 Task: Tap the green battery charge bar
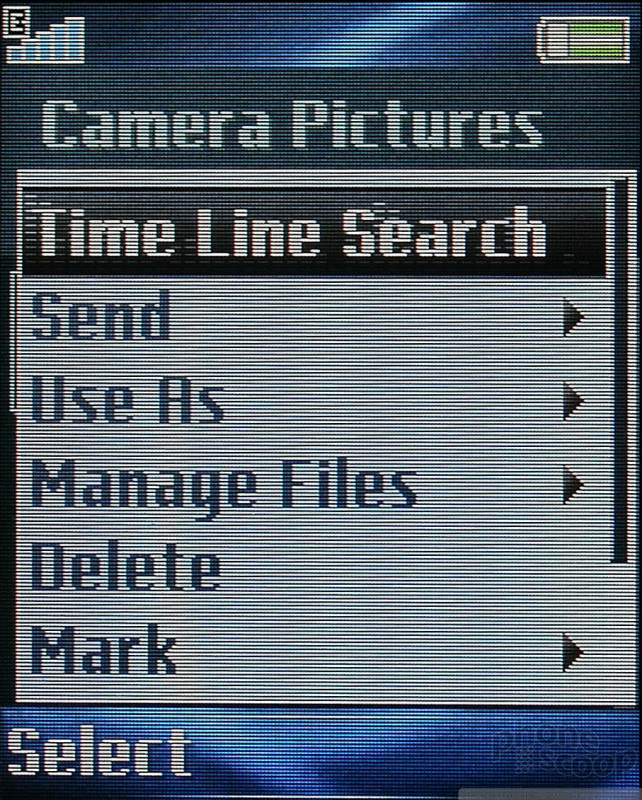click(596, 40)
